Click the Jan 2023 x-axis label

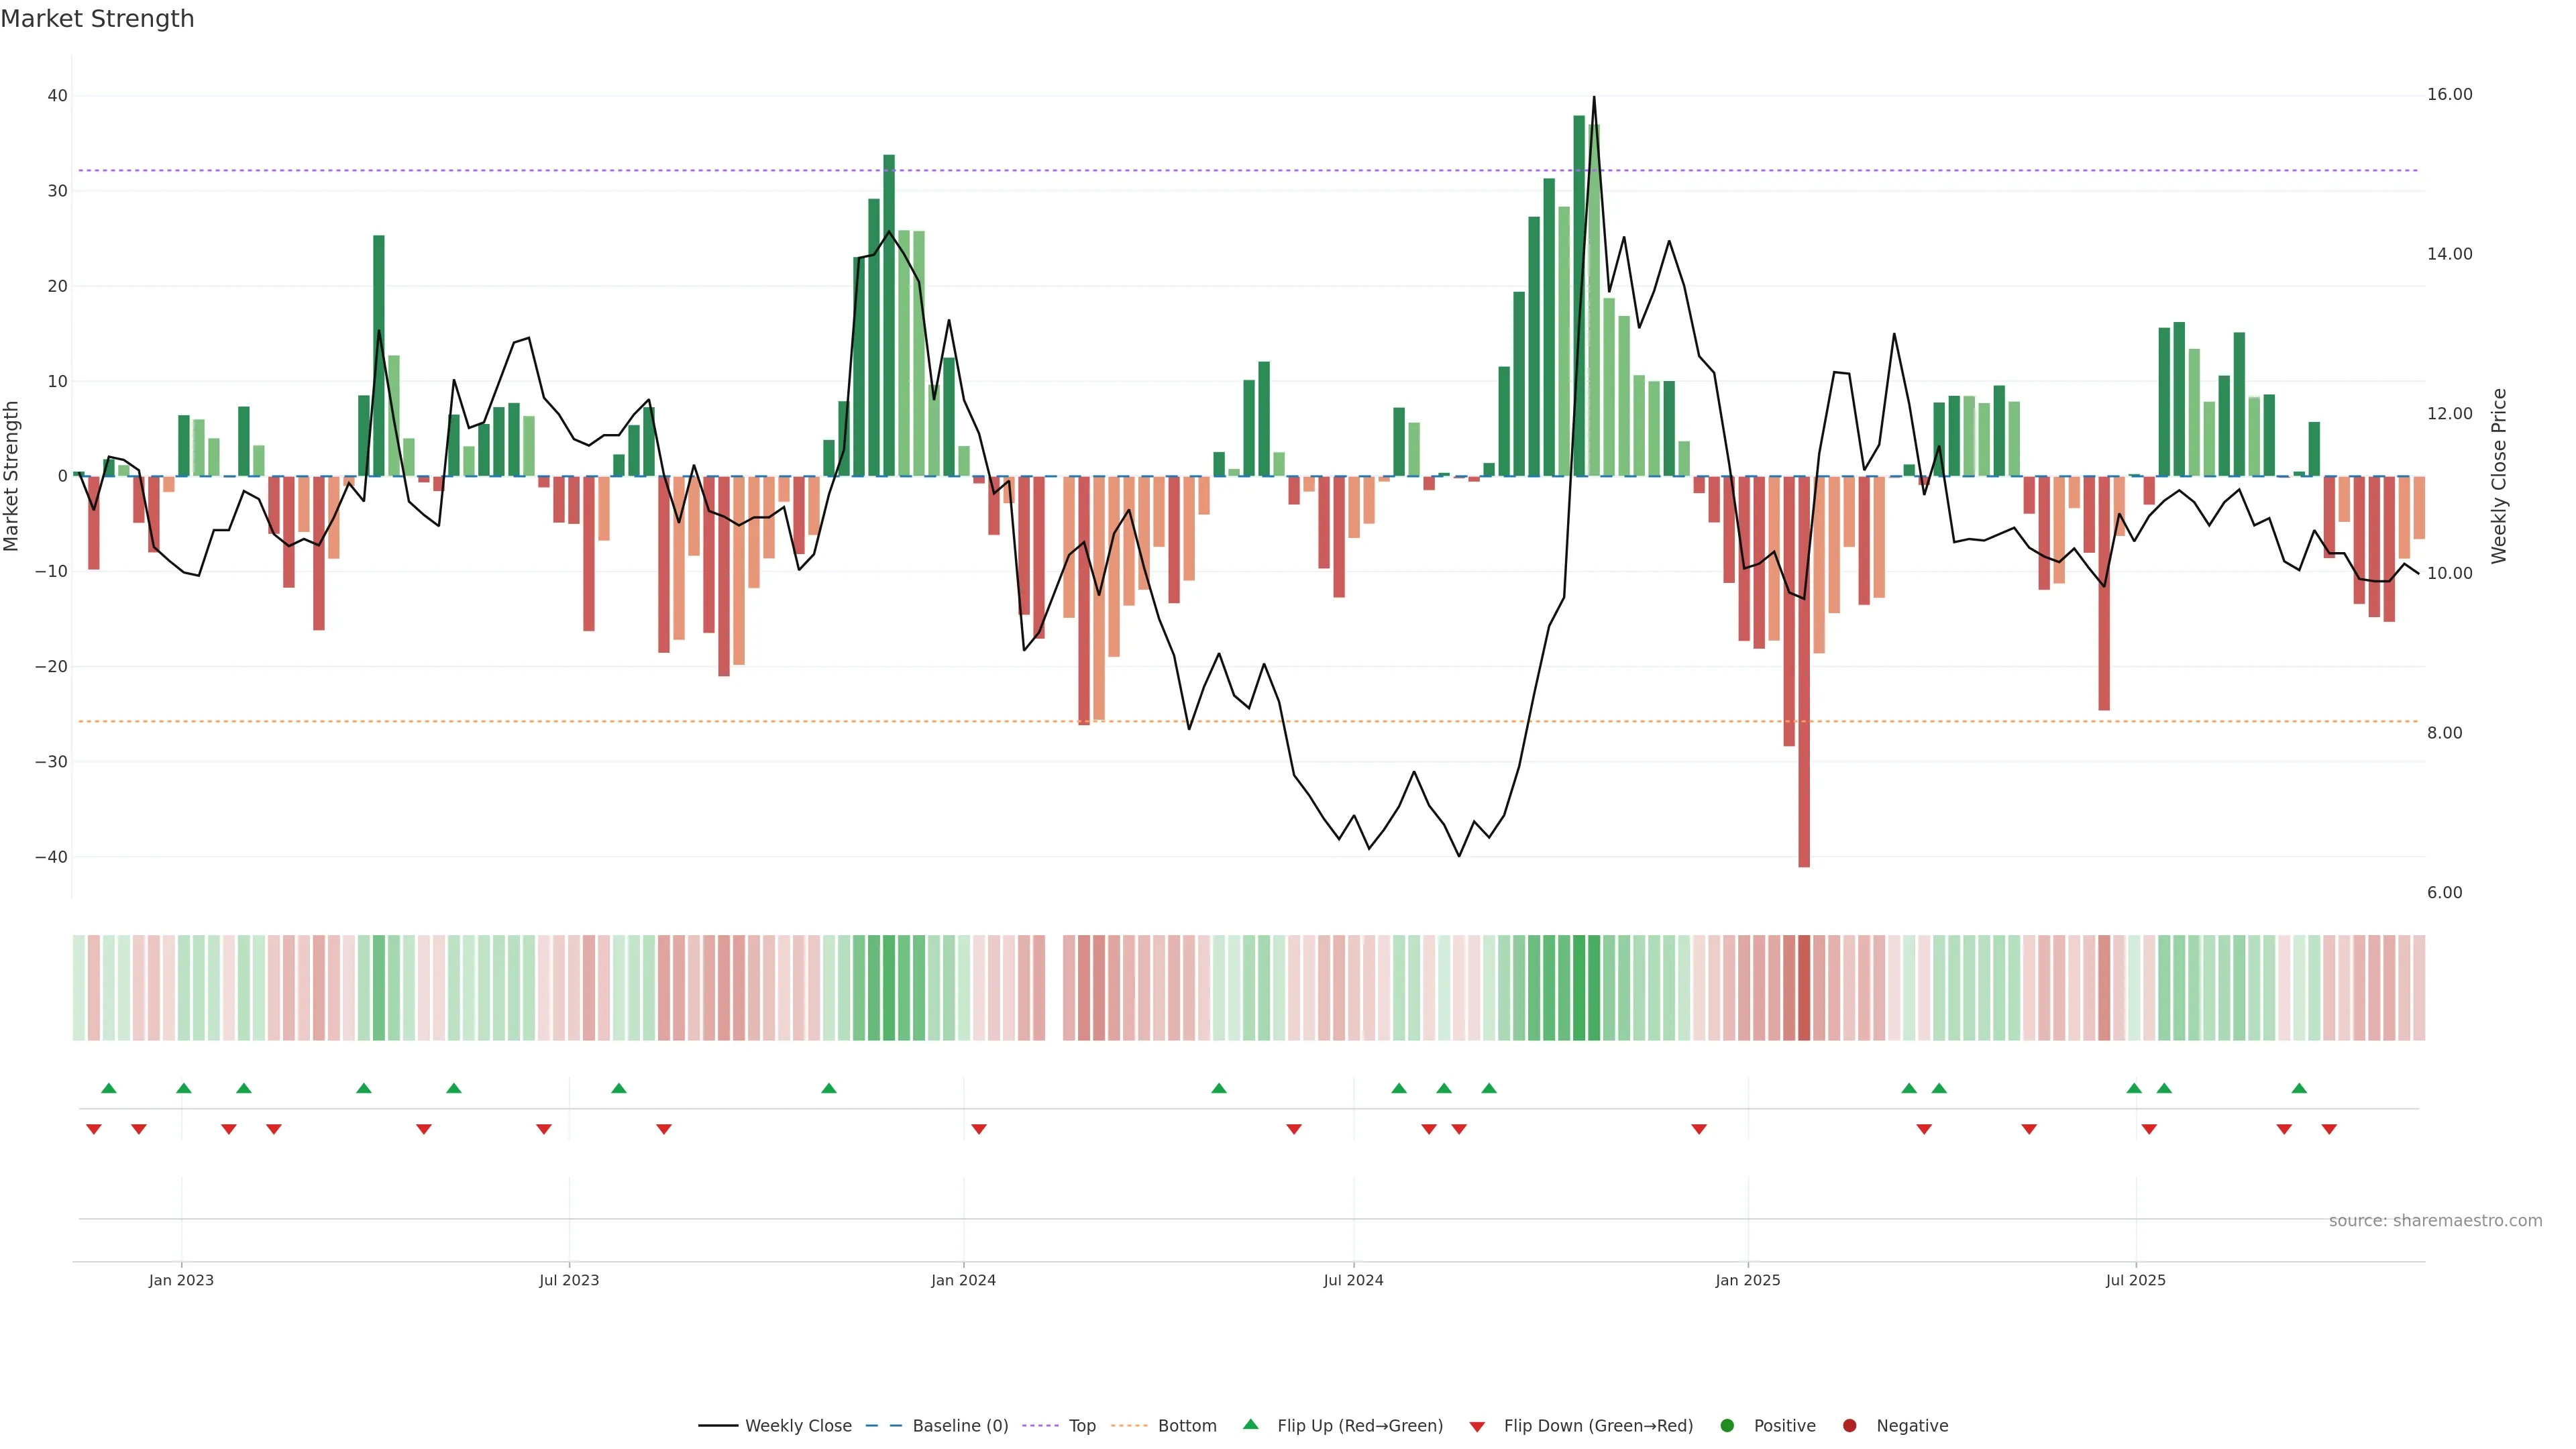click(x=181, y=1280)
